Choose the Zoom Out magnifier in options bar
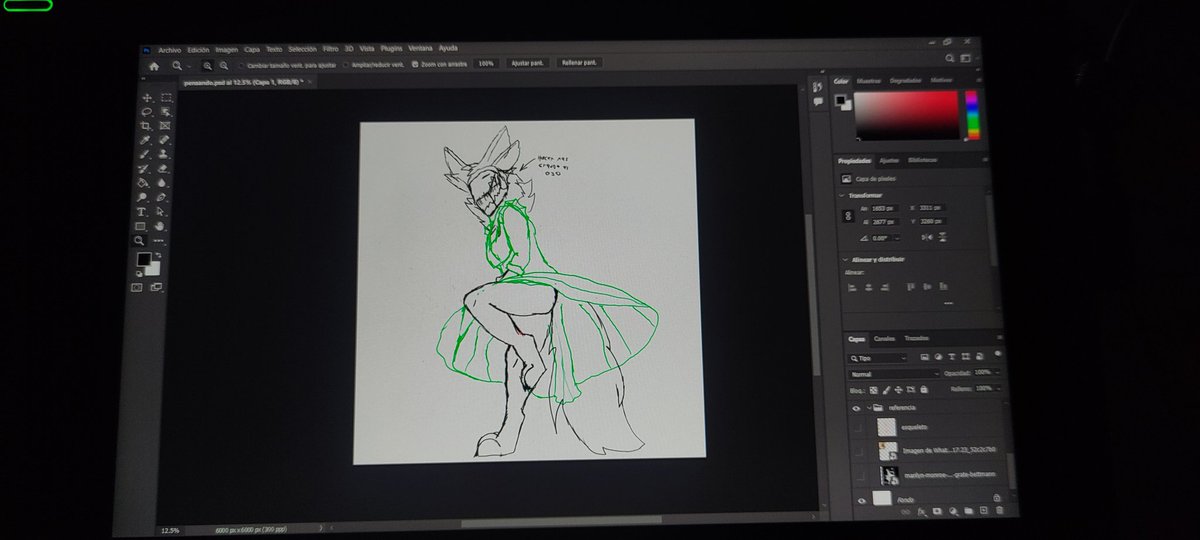 (x=224, y=66)
